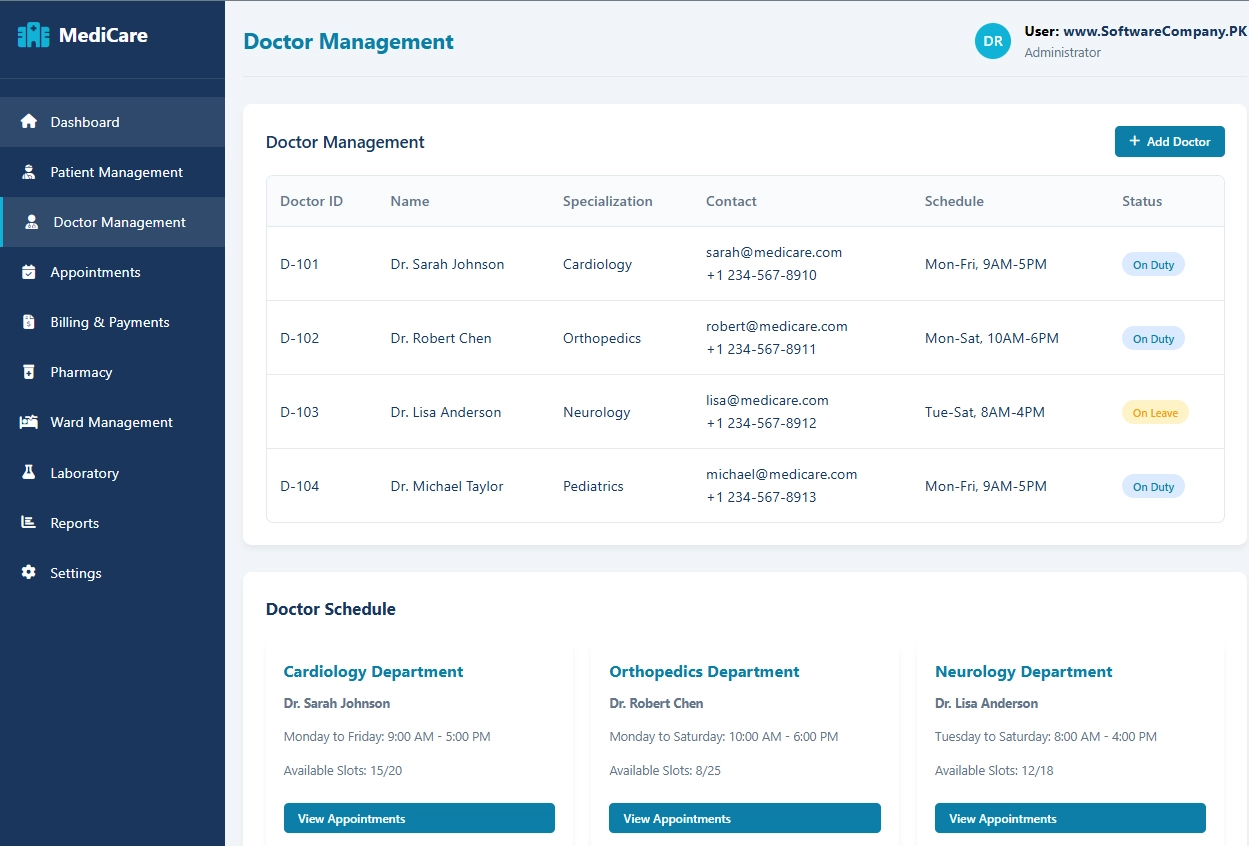Click the DR user avatar circle
This screenshot has width=1249, height=846.
click(x=992, y=42)
